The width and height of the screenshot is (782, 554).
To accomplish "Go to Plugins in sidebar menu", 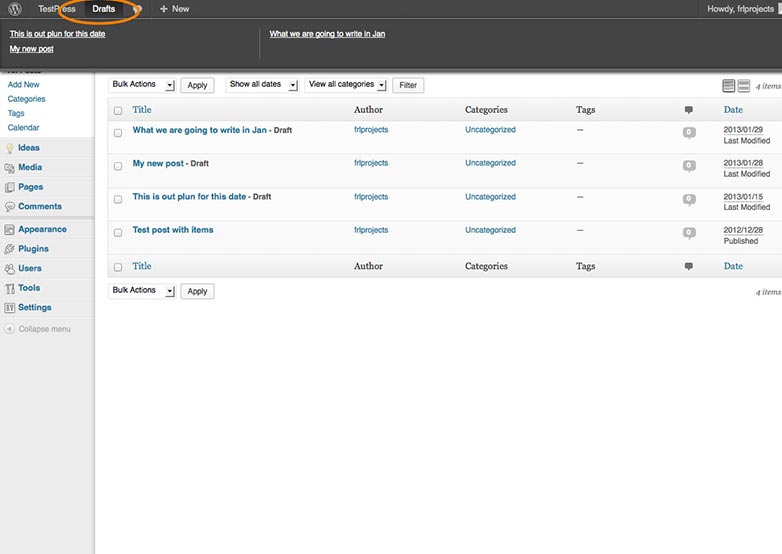I will click(x=33, y=249).
